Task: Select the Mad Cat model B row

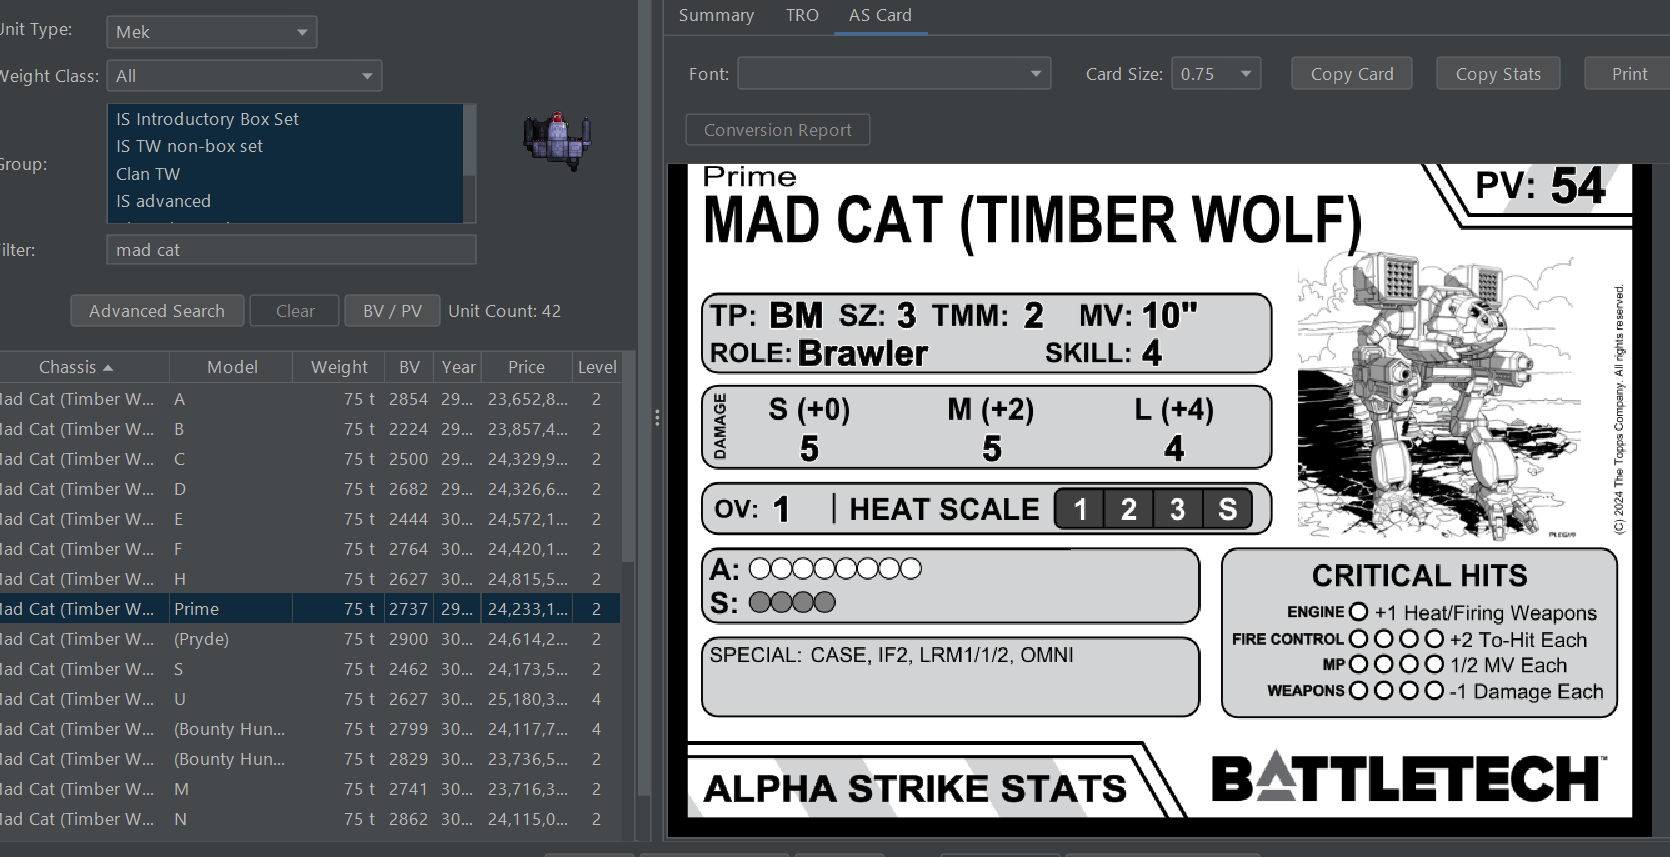Action: (310, 429)
